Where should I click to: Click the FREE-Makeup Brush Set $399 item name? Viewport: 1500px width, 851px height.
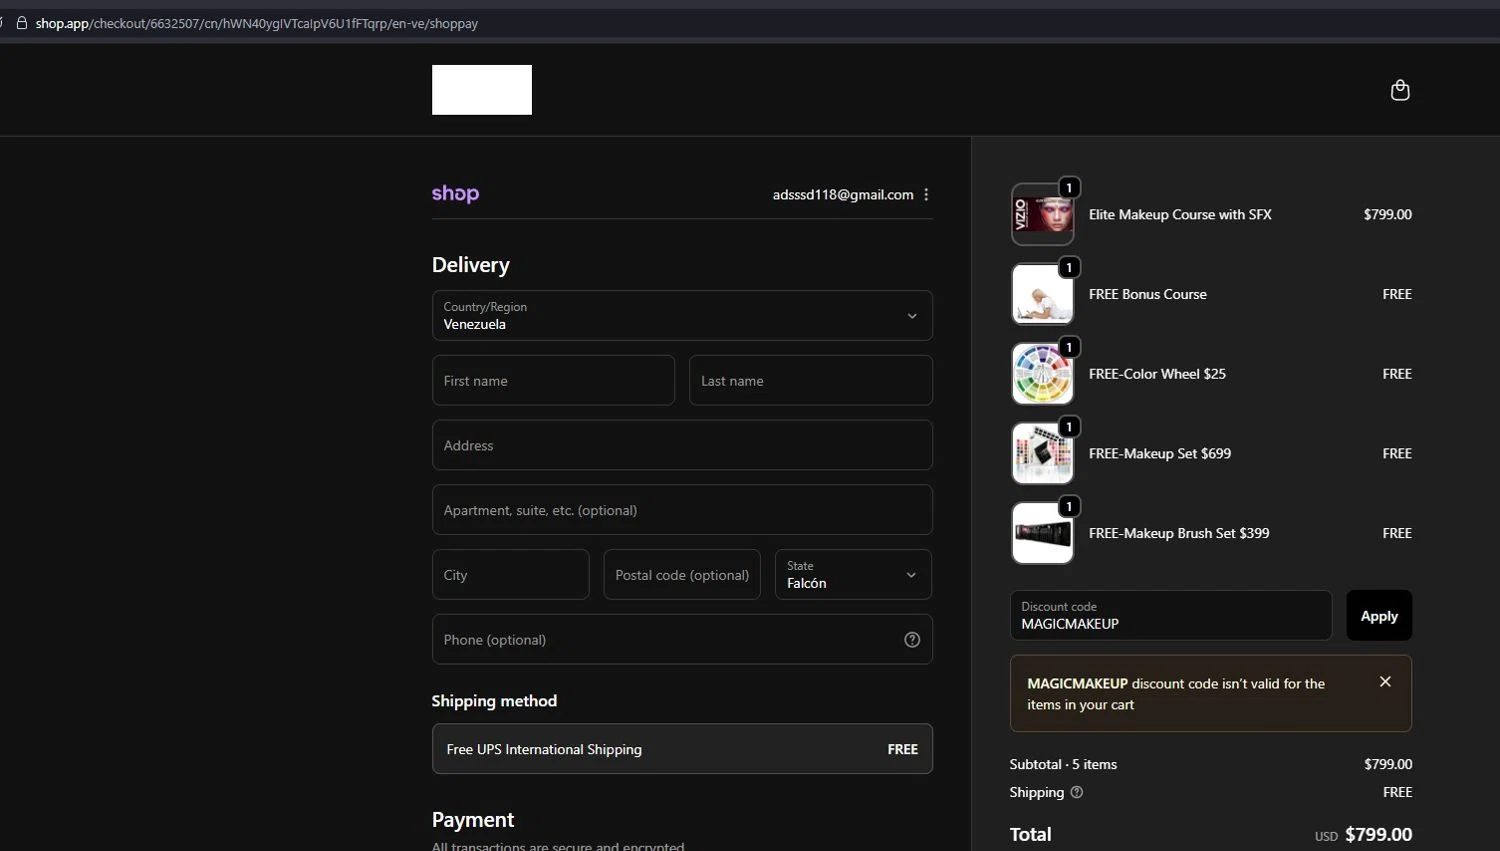[x=1179, y=533]
